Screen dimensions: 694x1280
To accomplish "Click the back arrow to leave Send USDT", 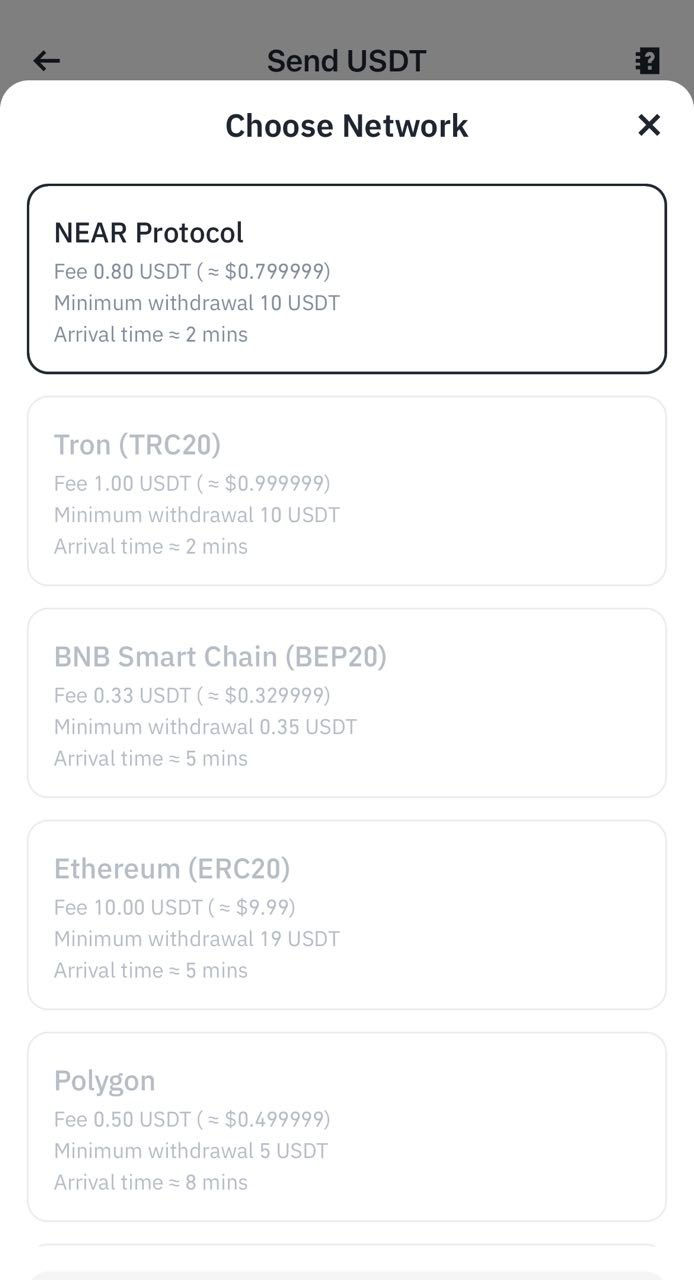I will click(46, 61).
